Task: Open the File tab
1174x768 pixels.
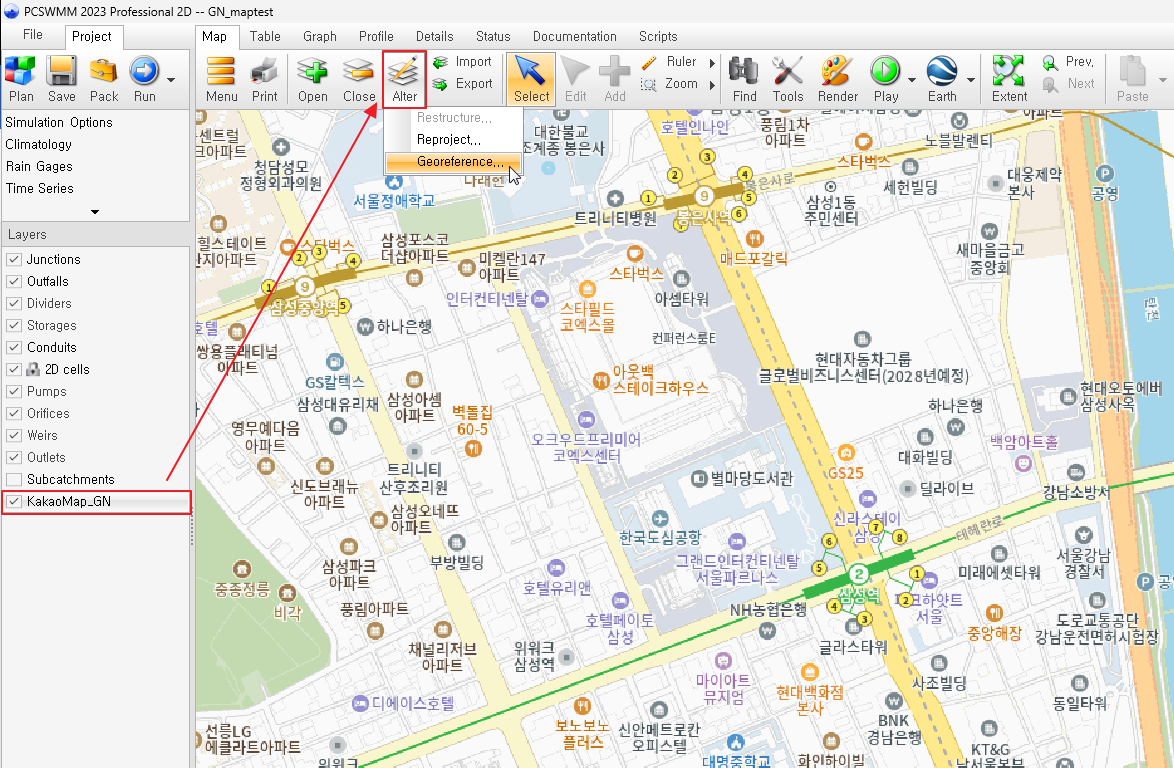Action: pos(32,35)
